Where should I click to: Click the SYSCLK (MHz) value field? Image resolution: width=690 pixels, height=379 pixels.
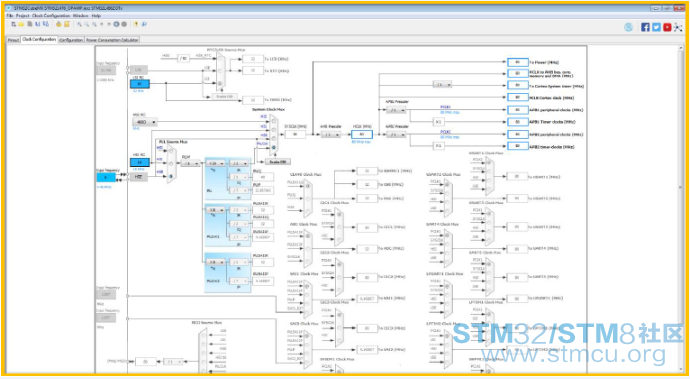pyautogui.click(x=295, y=134)
